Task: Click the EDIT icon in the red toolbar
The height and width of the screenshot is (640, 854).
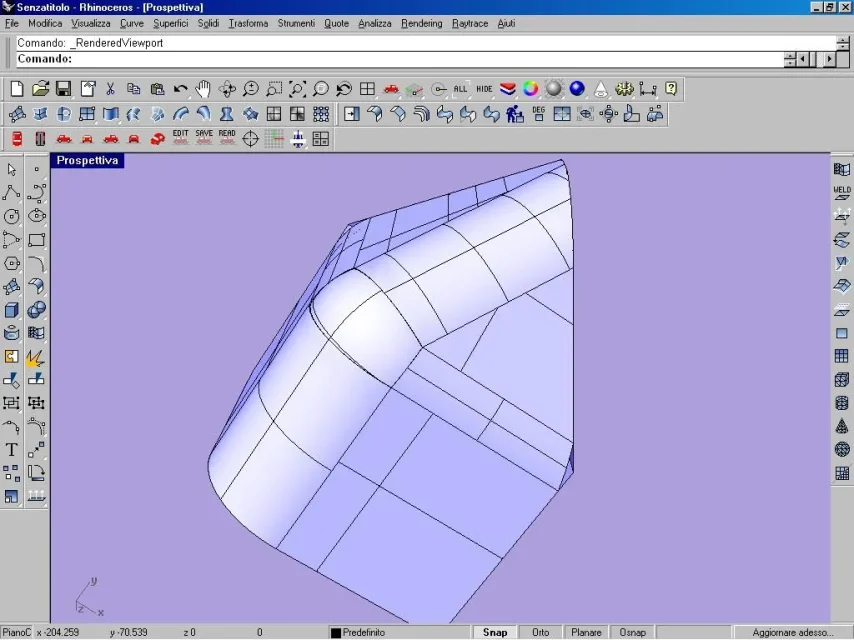Action: [x=180, y=138]
